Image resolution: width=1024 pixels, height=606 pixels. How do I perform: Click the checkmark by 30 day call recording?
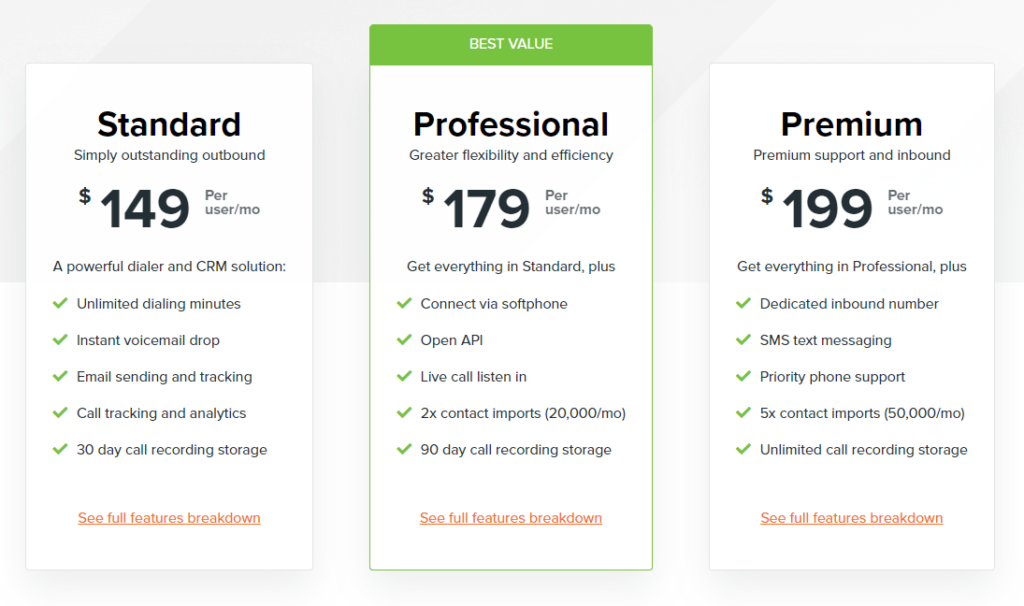(60, 449)
